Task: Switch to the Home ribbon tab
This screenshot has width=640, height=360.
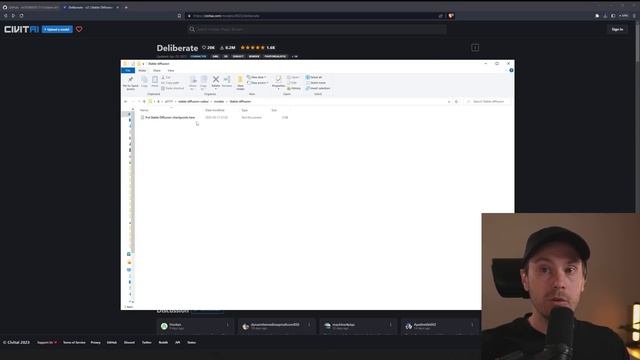Action: (142, 71)
